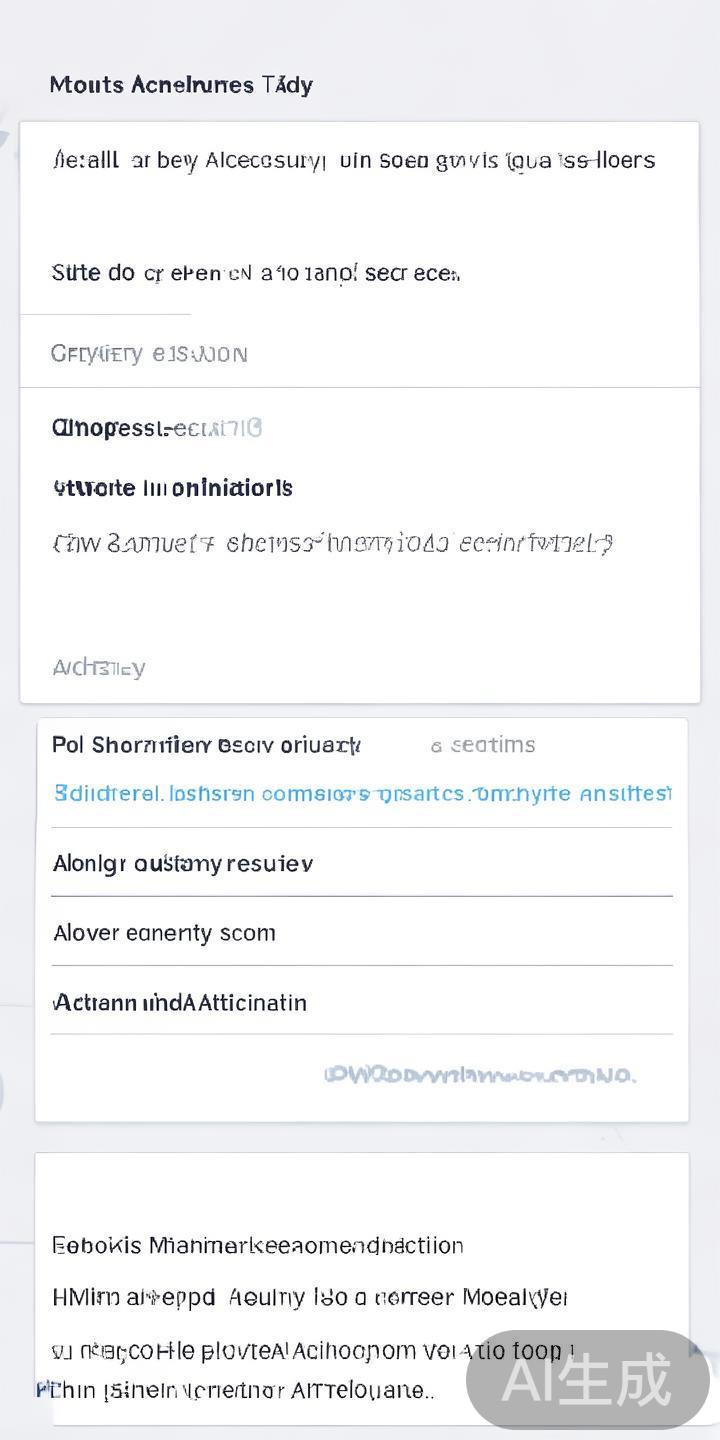This screenshot has height=1440, width=720.
Task: Click the italic "Chw 8amuet7" description line
Action: click(332, 544)
